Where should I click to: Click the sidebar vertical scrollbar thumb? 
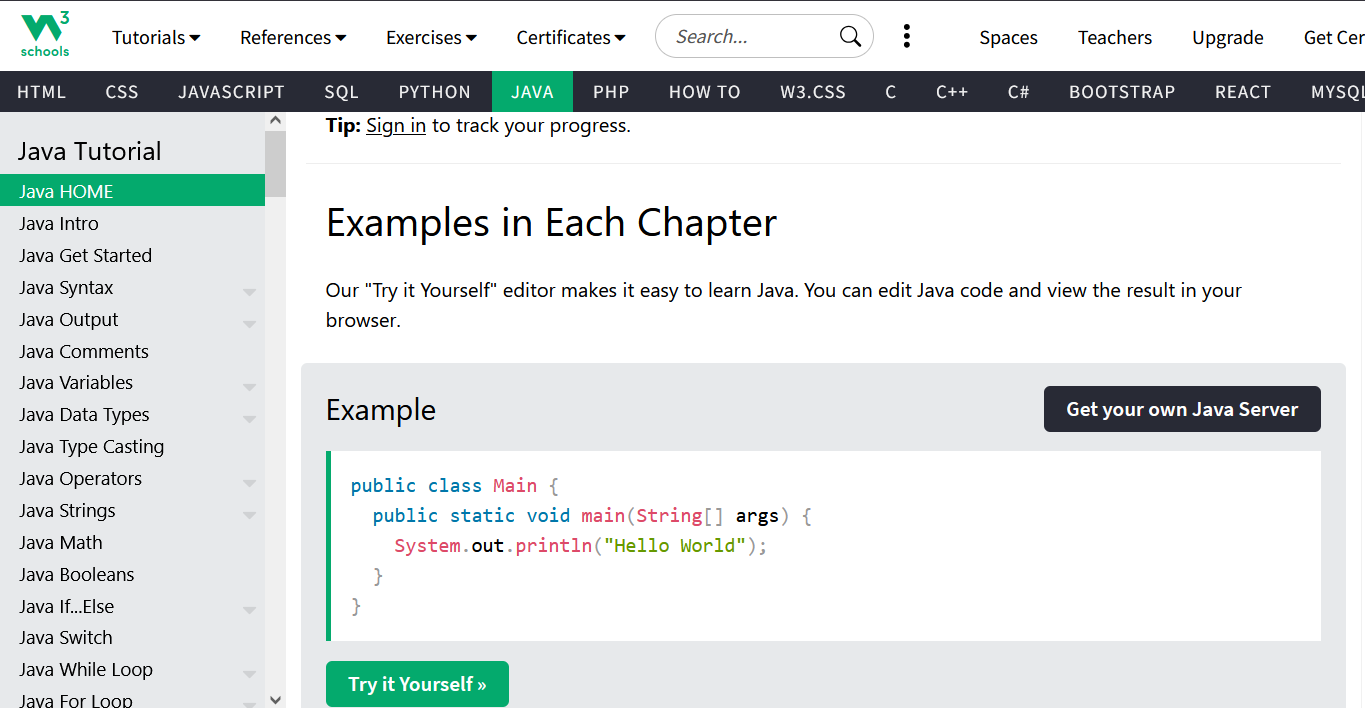(x=275, y=163)
